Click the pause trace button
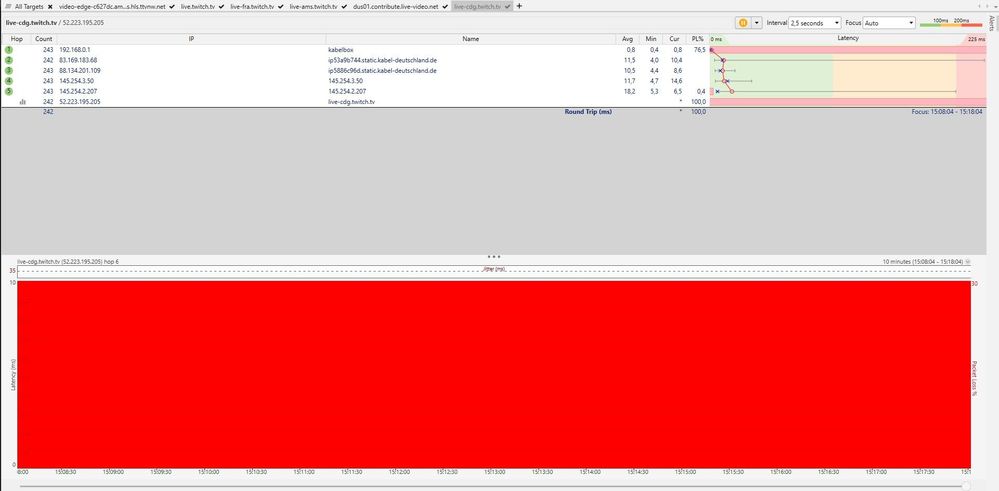The height and width of the screenshot is (491, 999). tap(743, 23)
